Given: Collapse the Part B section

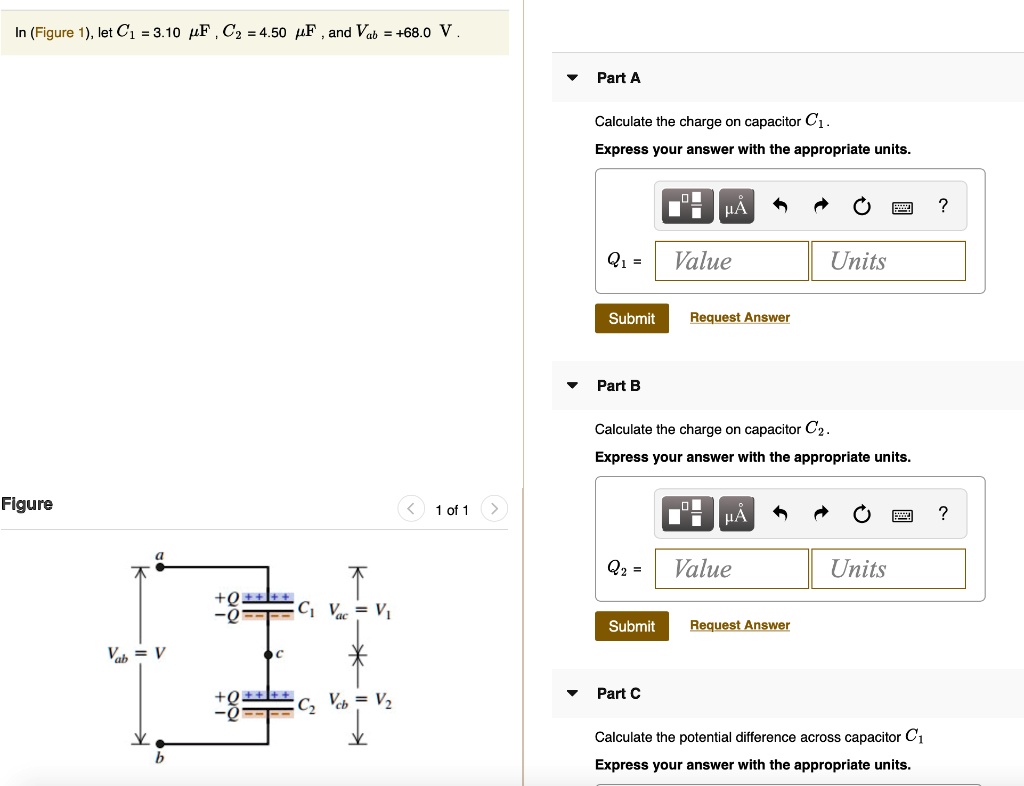Looking at the screenshot, I should pyautogui.click(x=572, y=386).
